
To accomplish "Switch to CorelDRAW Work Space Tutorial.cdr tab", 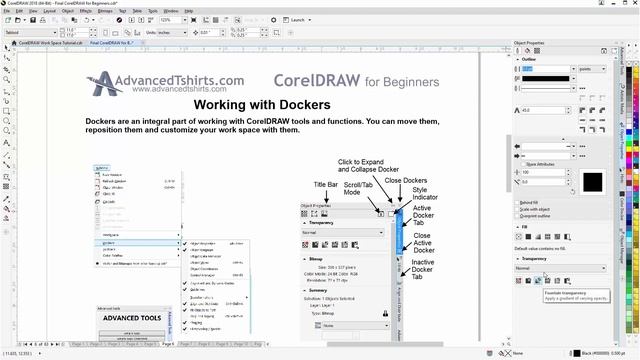I will (x=51, y=43).
